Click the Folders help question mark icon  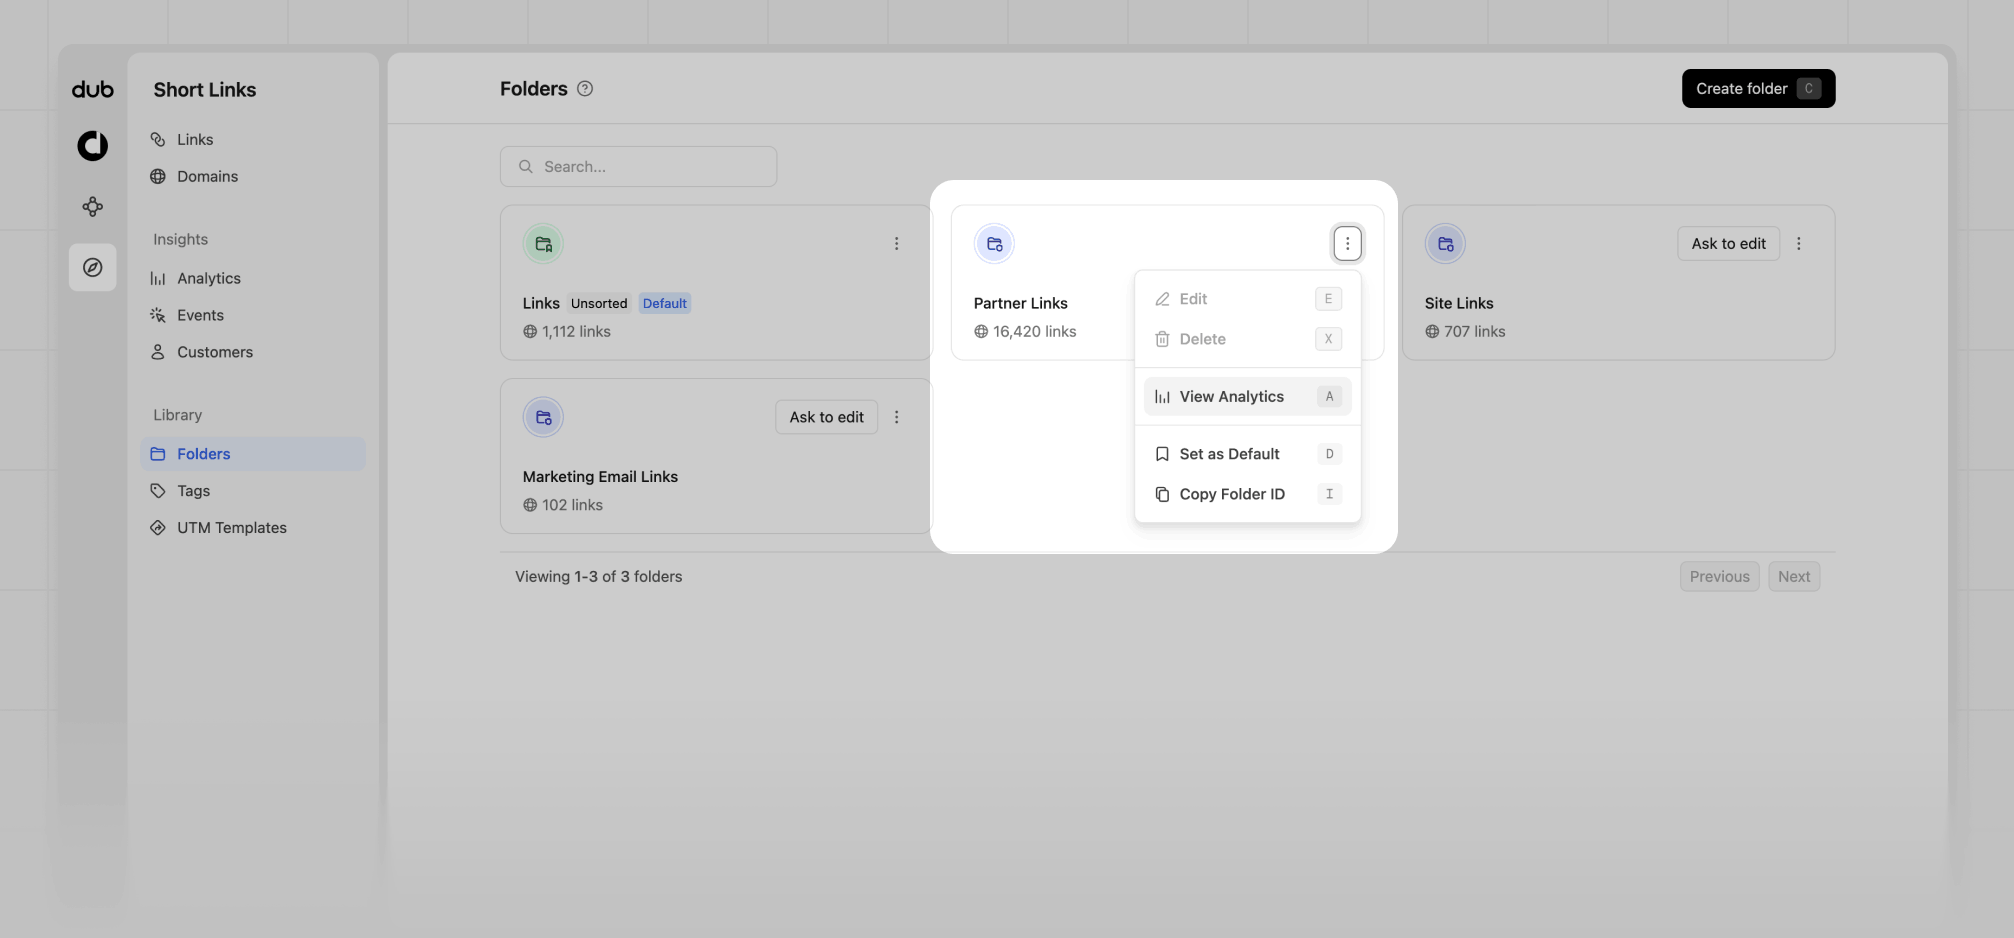pos(585,89)
